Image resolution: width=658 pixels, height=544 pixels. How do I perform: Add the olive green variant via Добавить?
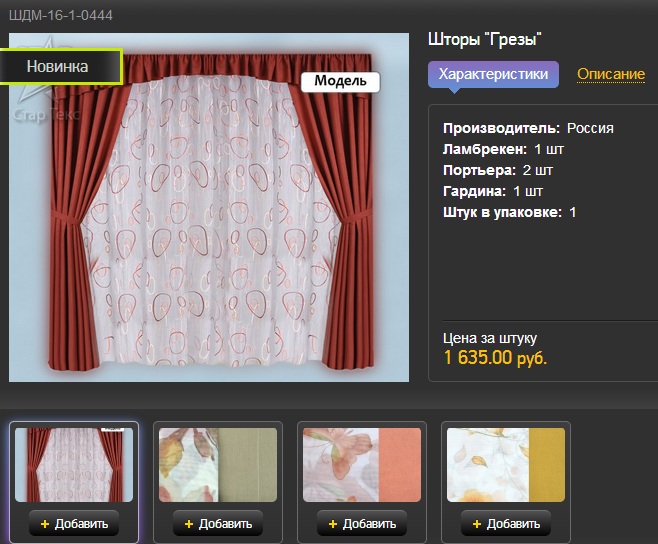(x=218, y=523)
